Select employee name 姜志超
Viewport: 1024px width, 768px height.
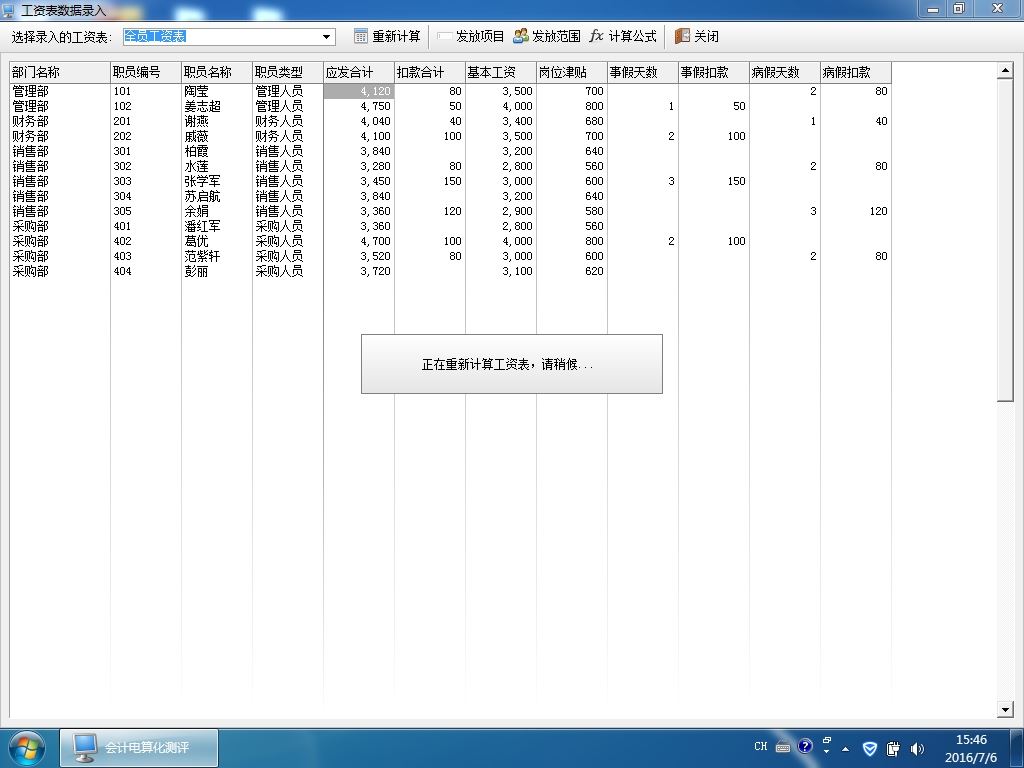(x=202, y=106)
